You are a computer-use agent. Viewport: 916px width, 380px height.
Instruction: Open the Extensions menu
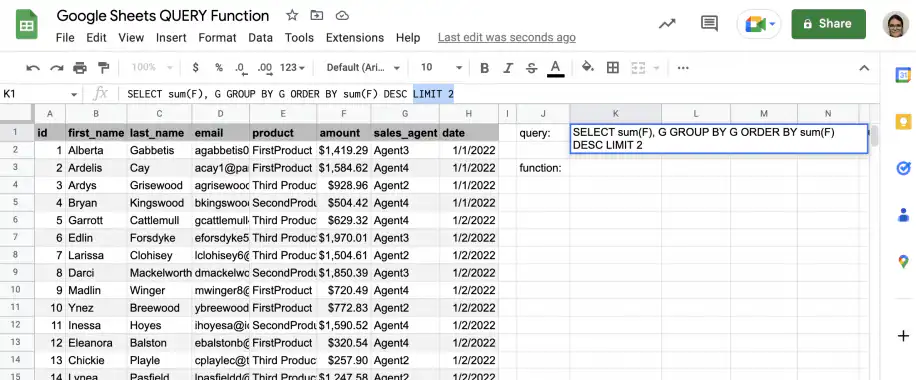(x=355, y=37)
